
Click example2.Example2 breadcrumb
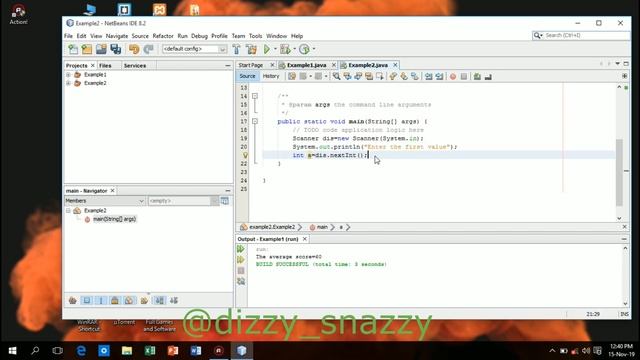coord(272,227)
